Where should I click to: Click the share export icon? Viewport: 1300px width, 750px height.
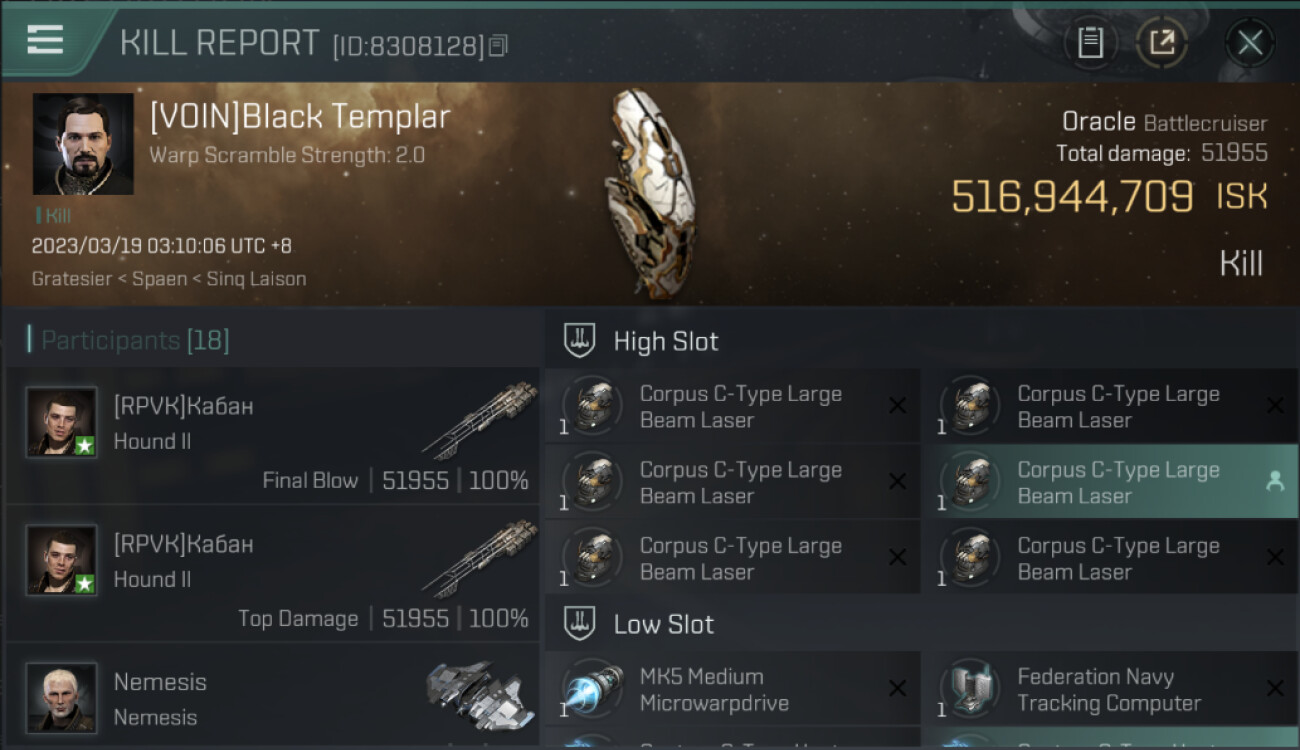point(1161,43)
